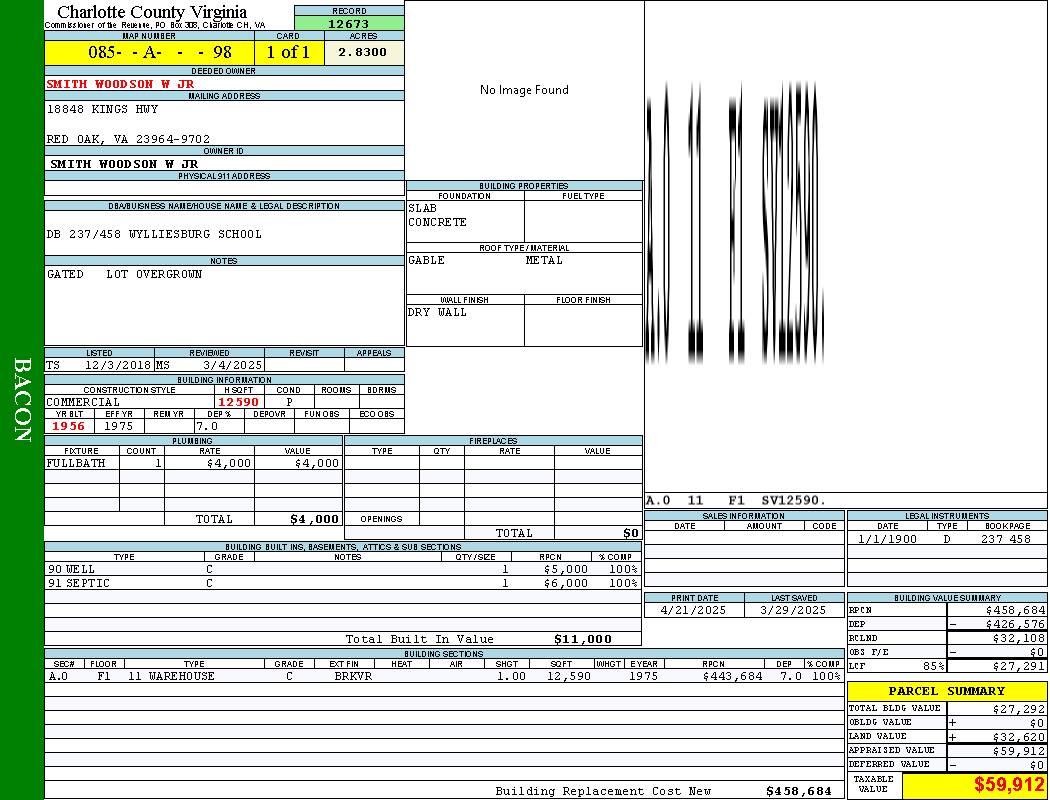Screen dimensions: 1050x800
Task: Click the RCLND value $32,108
Action: tap(1019, 639)
